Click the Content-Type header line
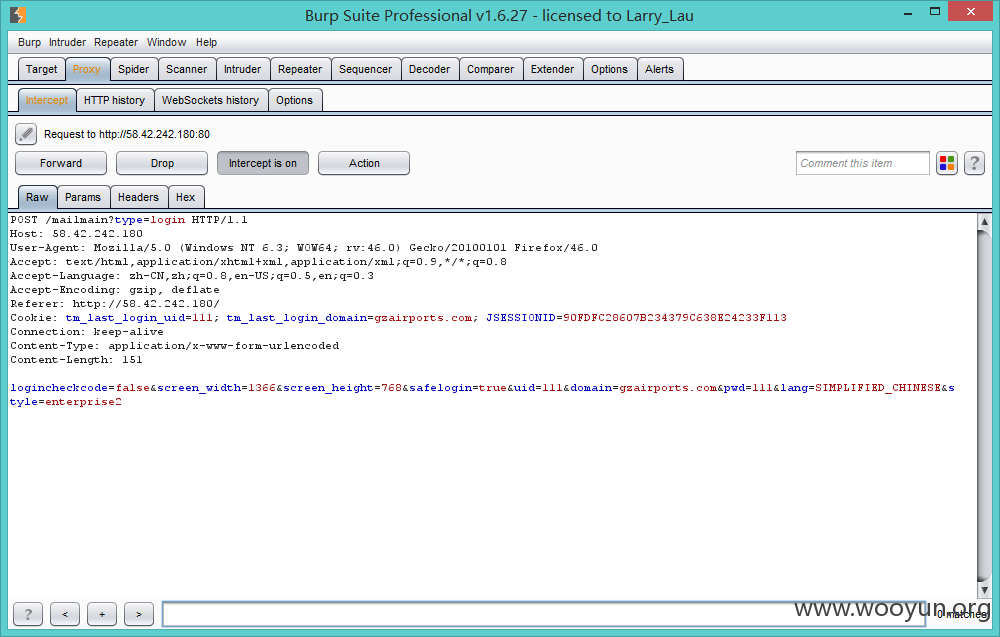1000x637 pixels. (175, 346)
